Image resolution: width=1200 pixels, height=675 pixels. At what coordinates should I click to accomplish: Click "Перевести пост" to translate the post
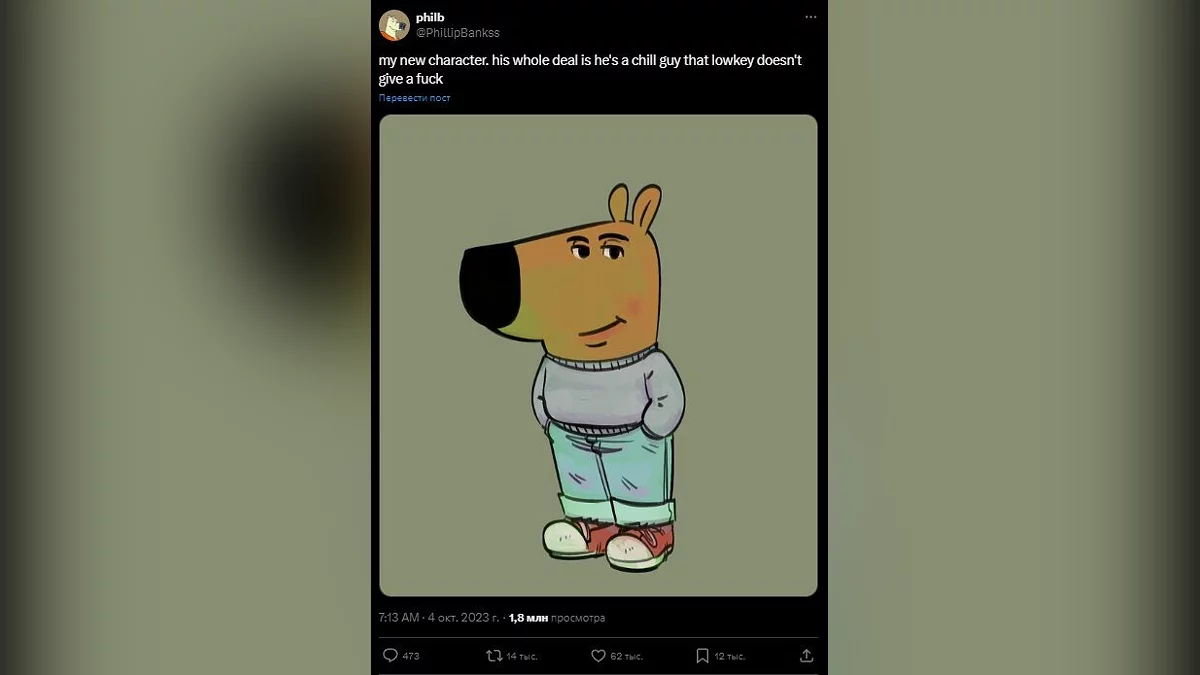(x=414, y=98)
